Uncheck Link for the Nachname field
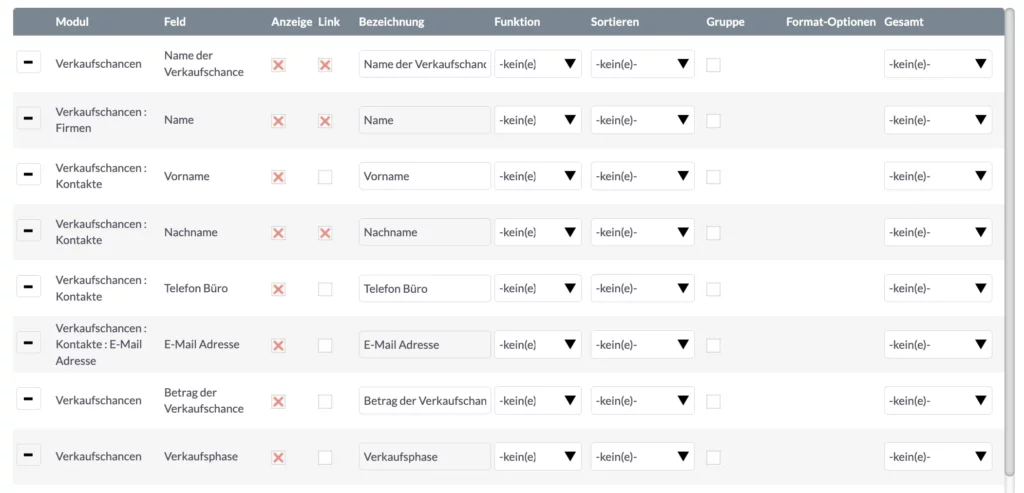Screen dimensions: 1024x493 [x=325, y=233]
